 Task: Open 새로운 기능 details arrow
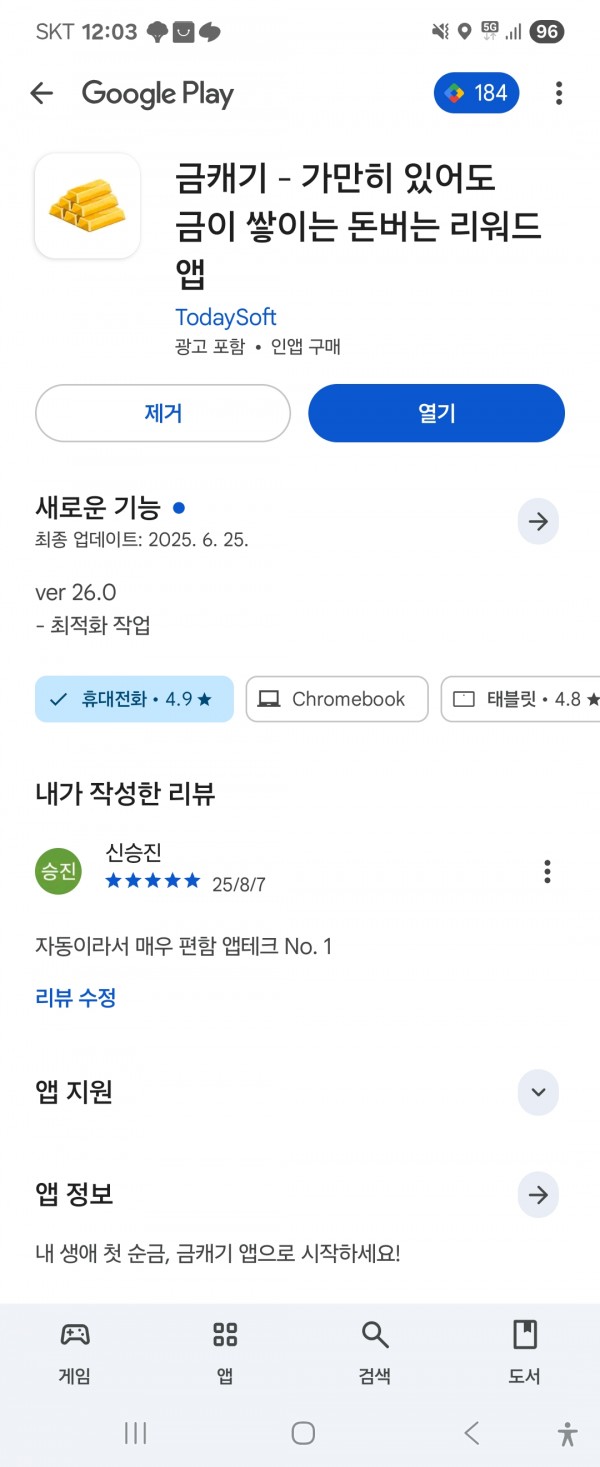pos(538,521)
